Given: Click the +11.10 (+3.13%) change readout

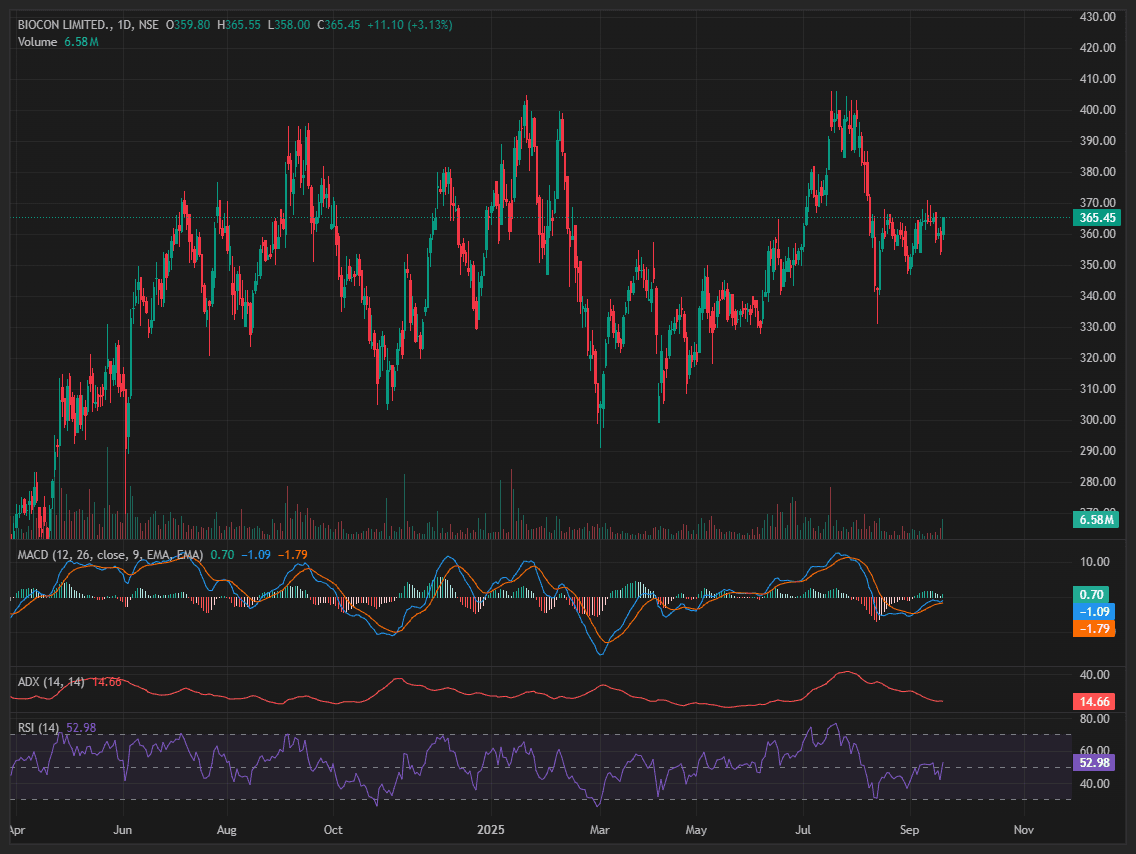Looking at the screenshot, I should pyautogui.click(x=409, y=25).
